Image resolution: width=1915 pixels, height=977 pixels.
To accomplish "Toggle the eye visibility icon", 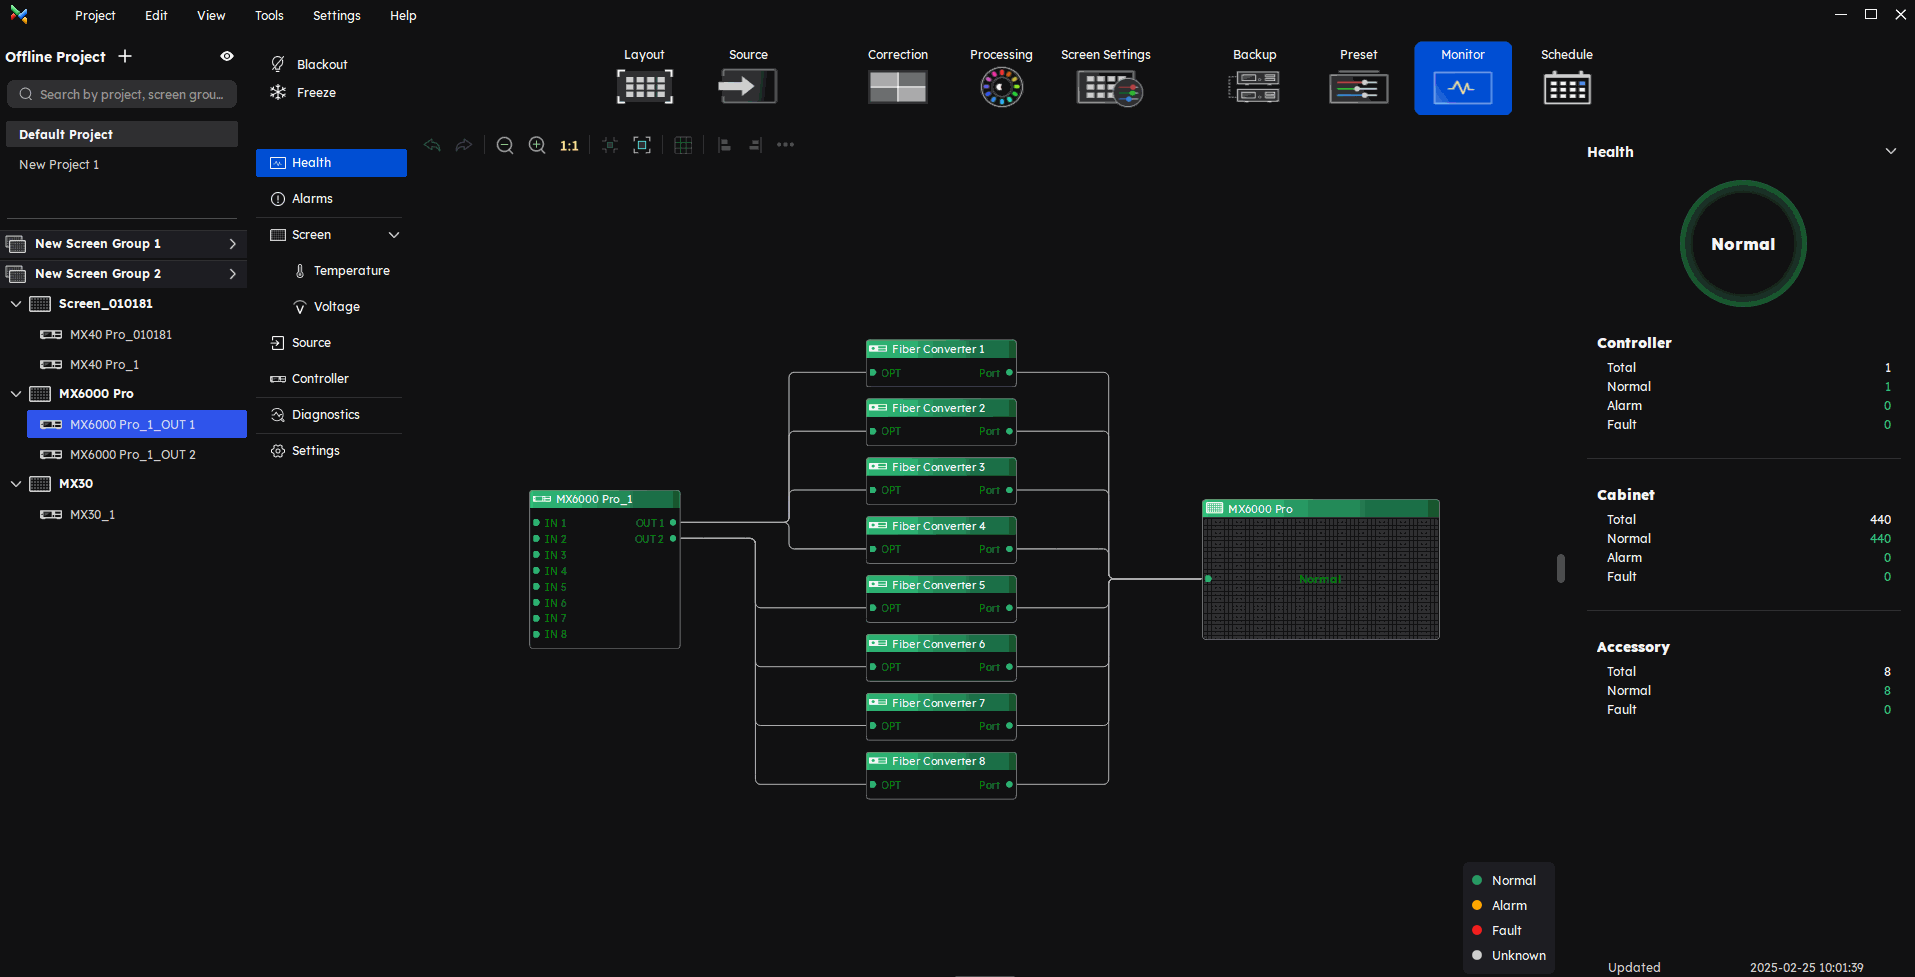I will tap(227, 57).
